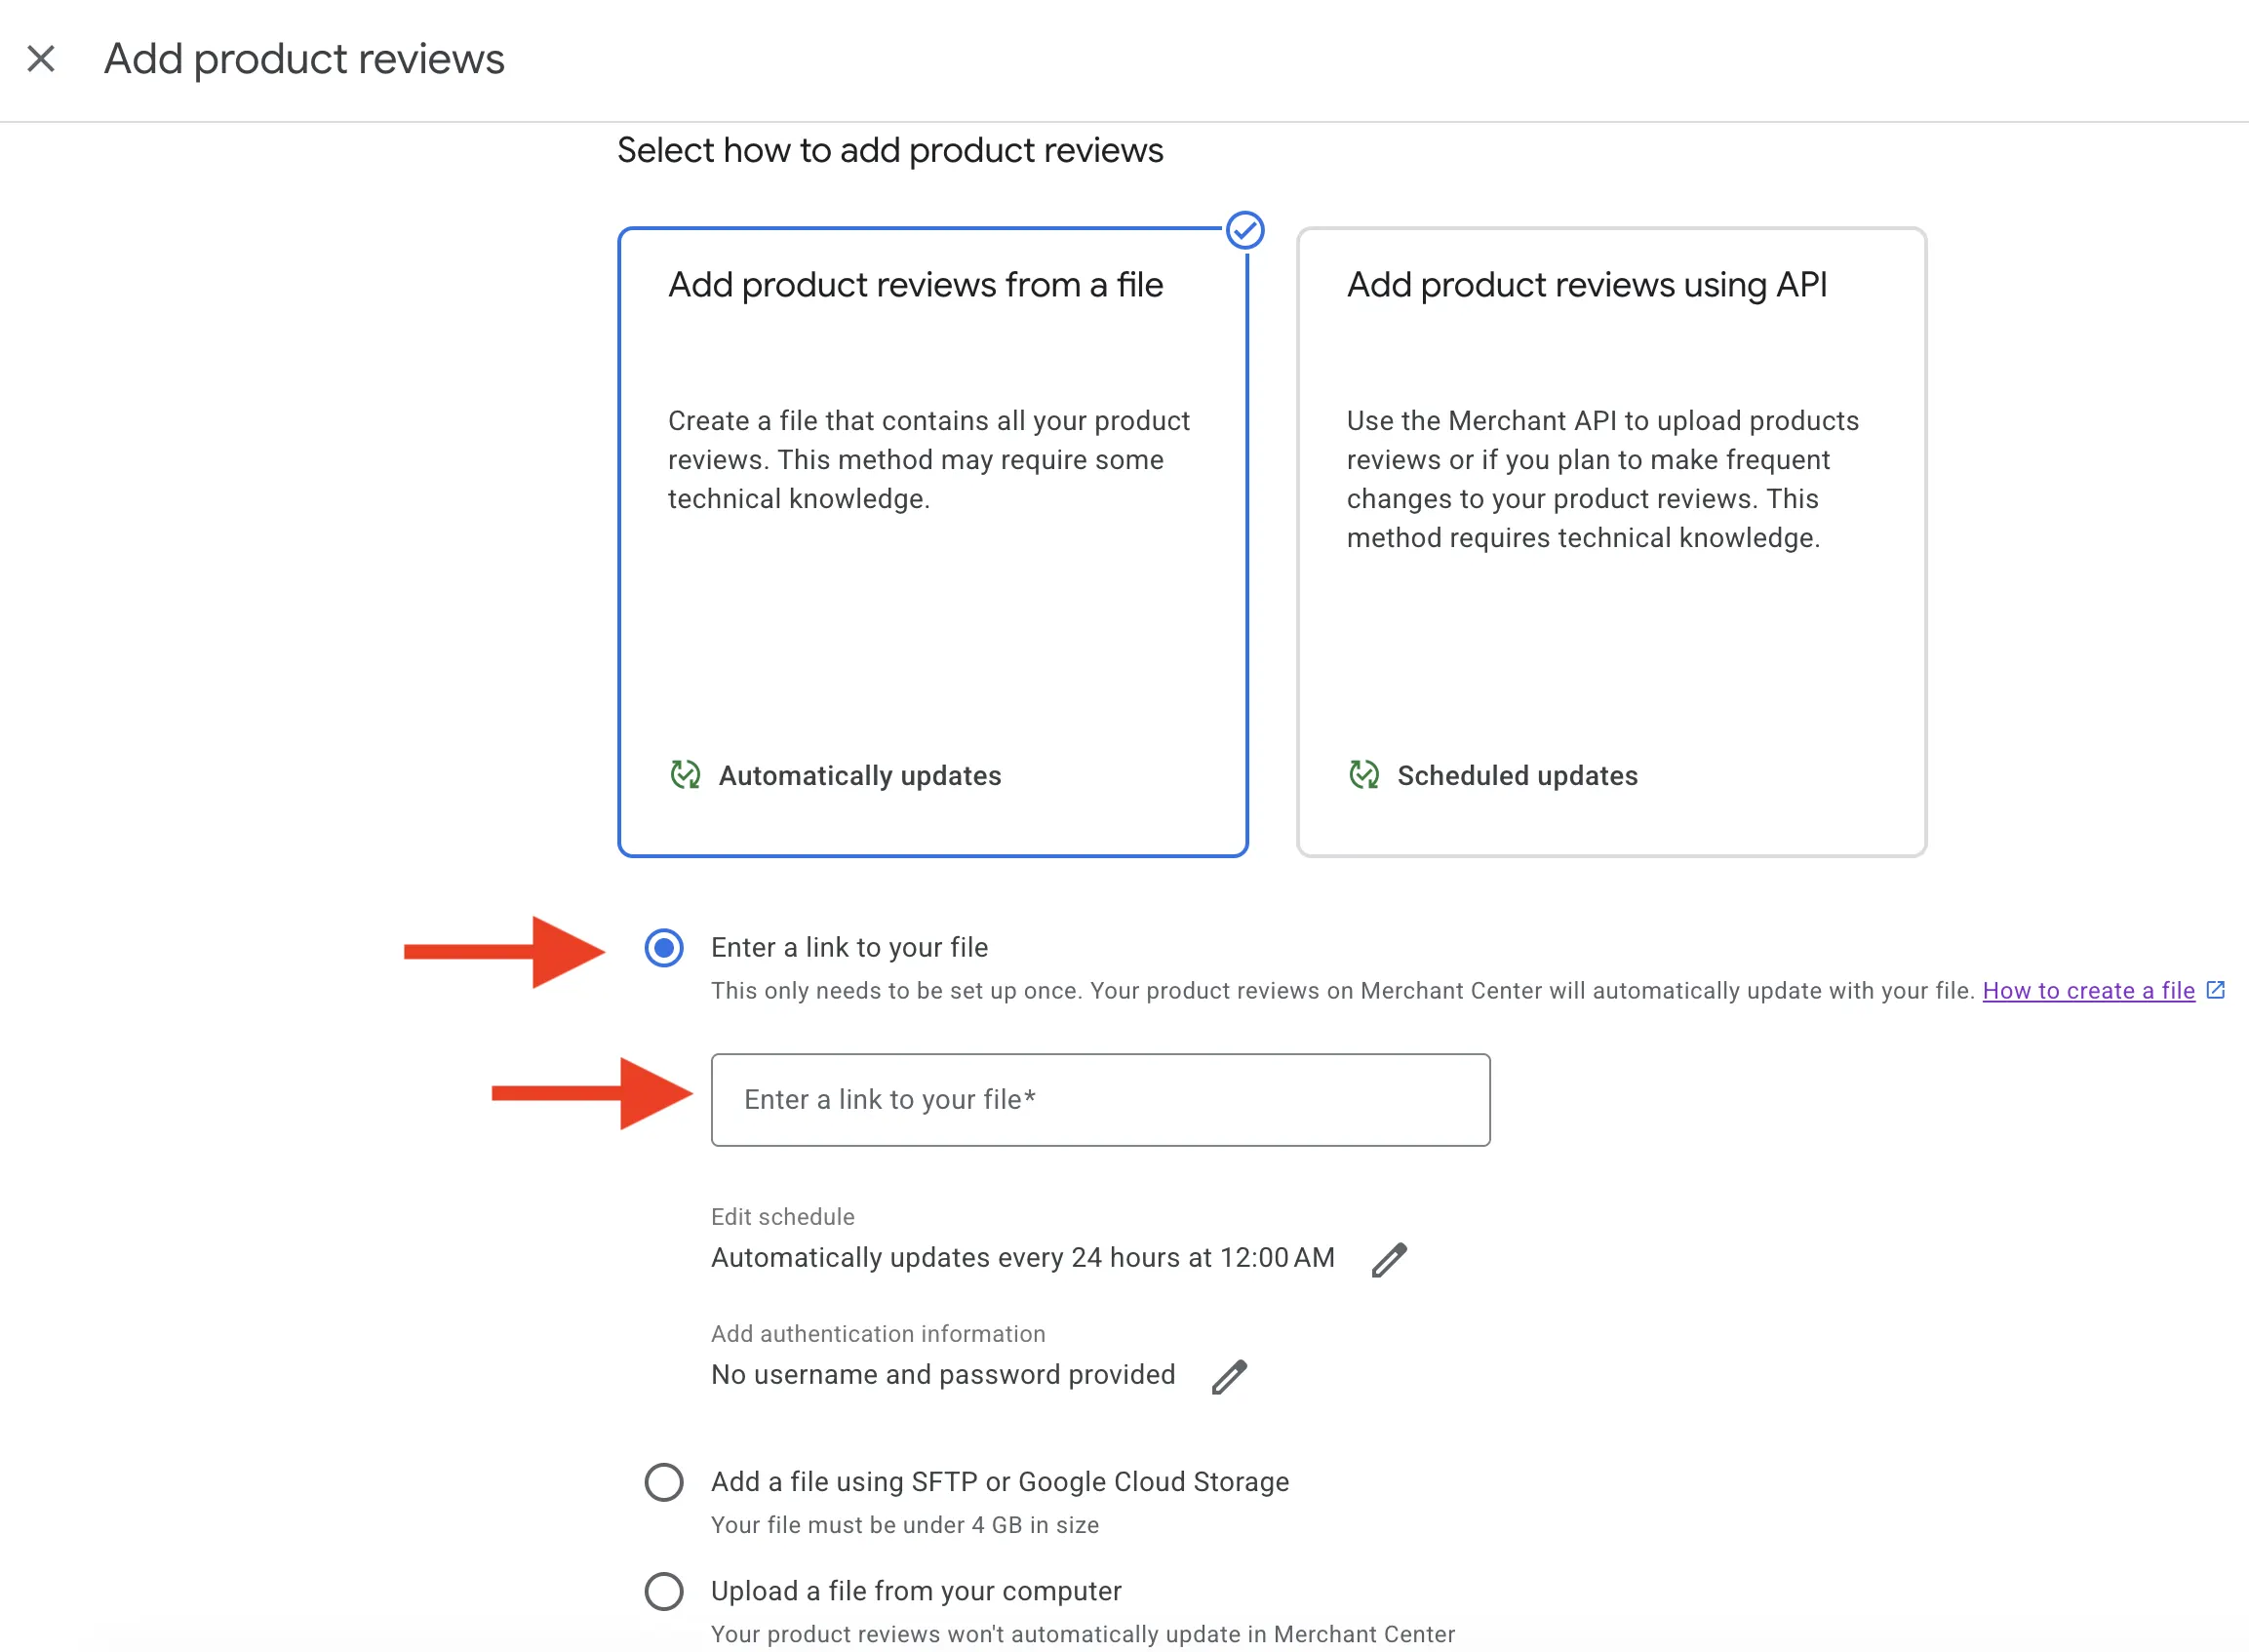Image resolution: width=2249 pixels, height=1652 pixels.
Task: Click the Scheduled updates sync icon
Action: pyautogui.click(x=1364, y=775)
